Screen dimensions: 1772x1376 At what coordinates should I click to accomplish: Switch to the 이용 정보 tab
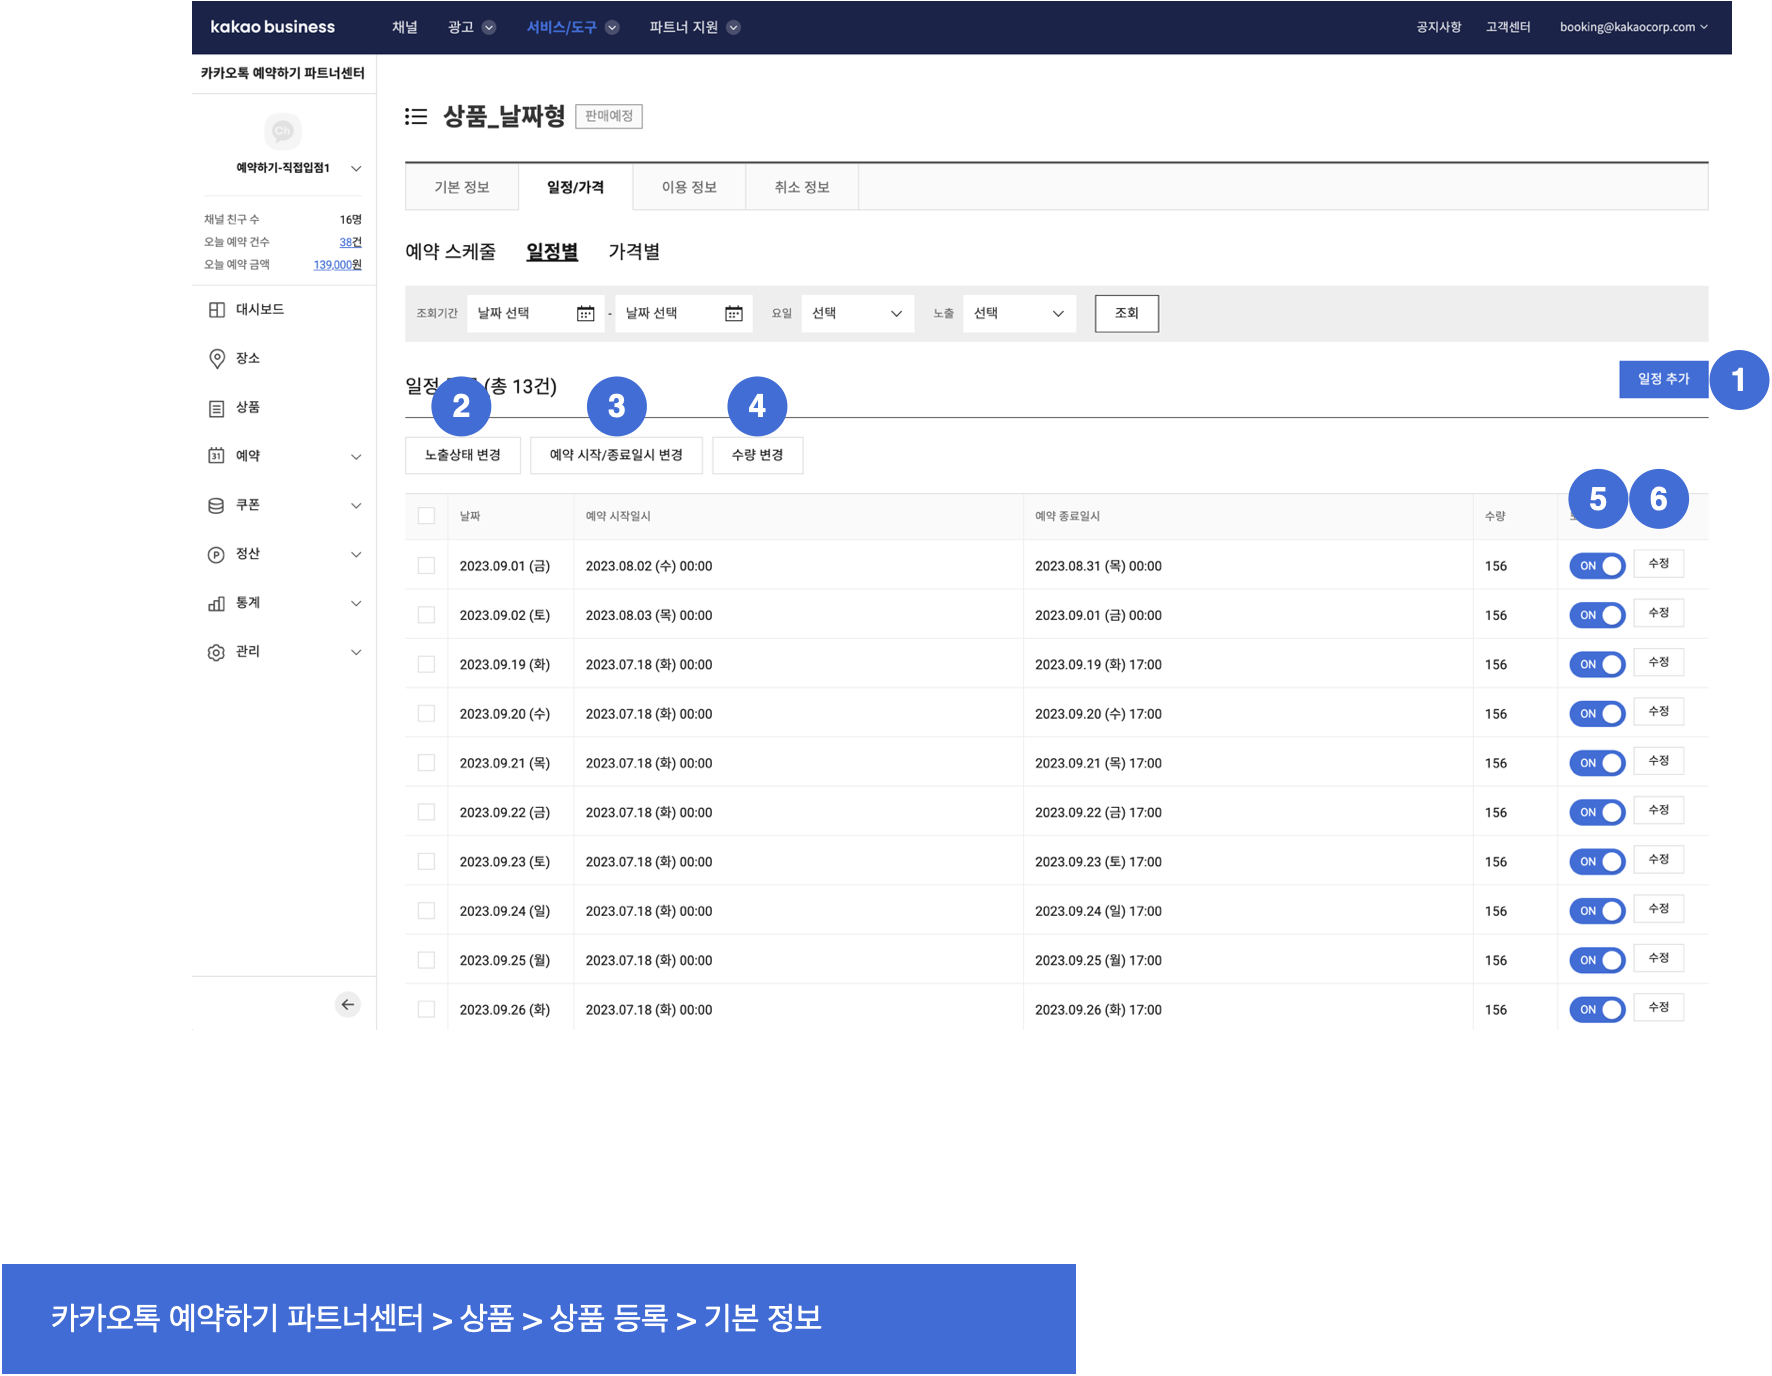coord(689,187)
